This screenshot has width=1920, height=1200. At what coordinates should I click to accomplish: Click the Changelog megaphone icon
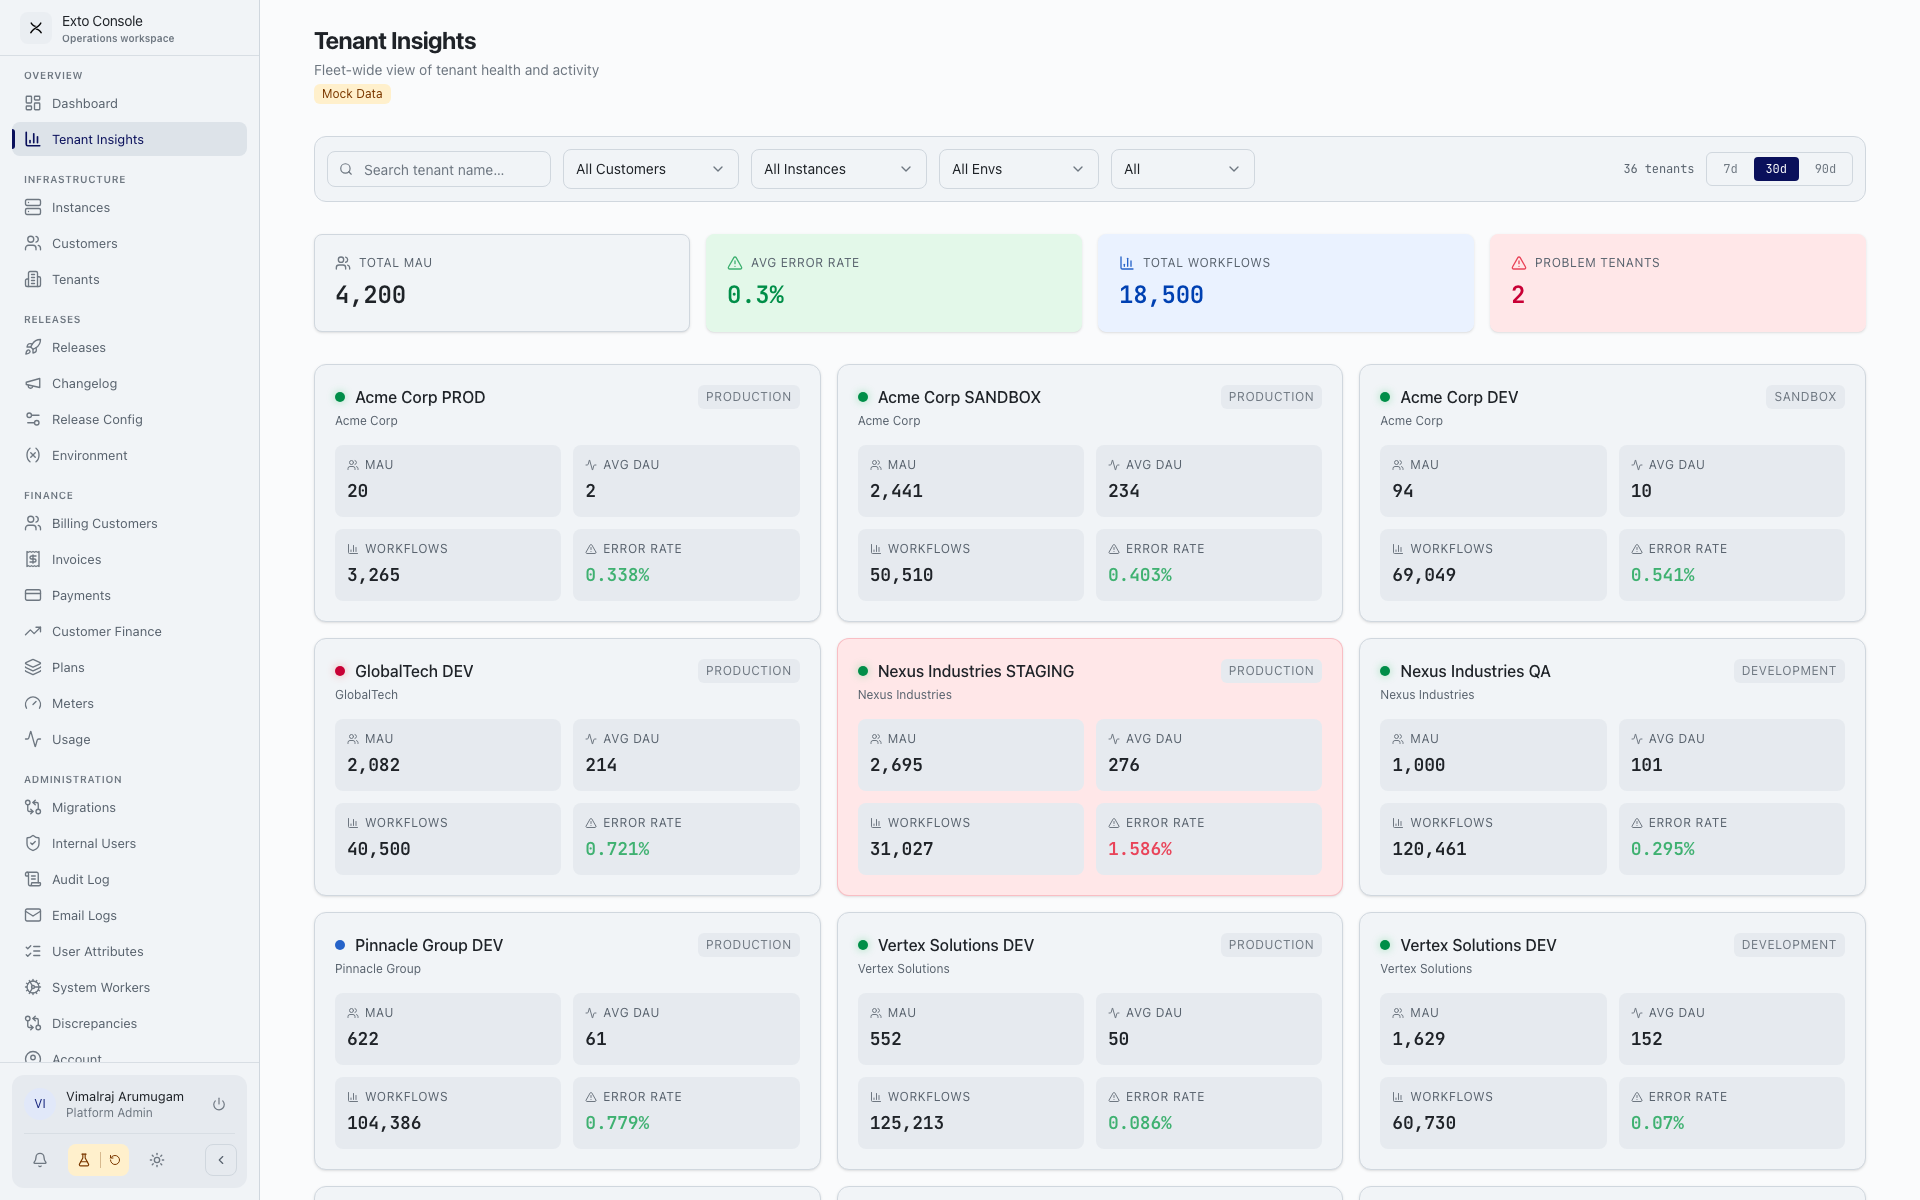(x=33, y=383)
